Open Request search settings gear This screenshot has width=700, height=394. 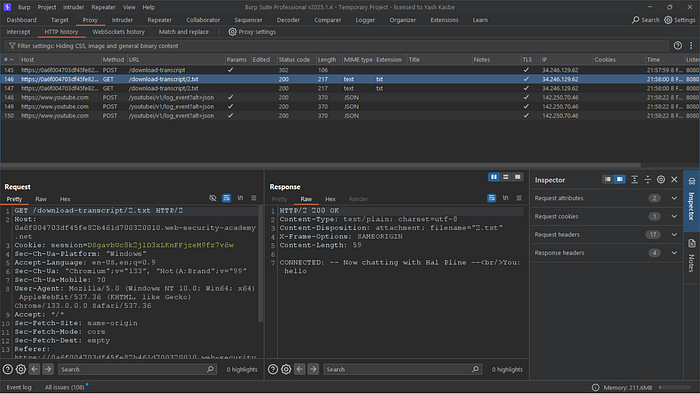[x=21, y=369]
